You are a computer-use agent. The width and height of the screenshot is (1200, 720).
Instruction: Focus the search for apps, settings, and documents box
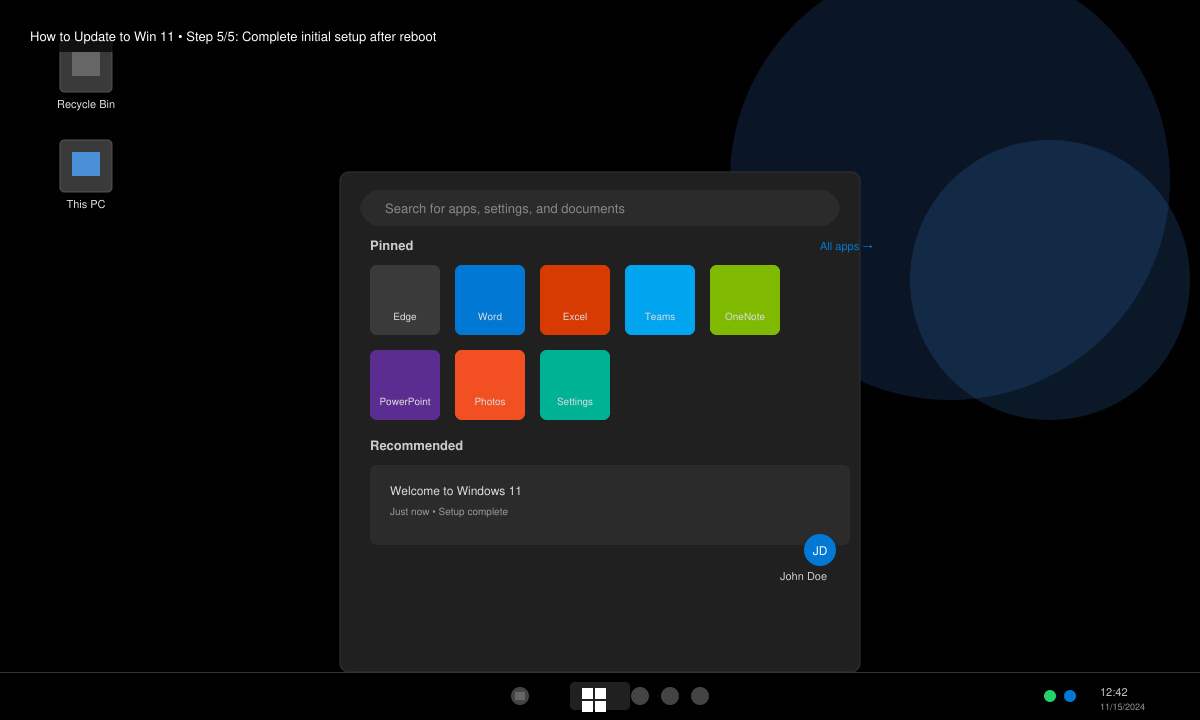[600, 208]
